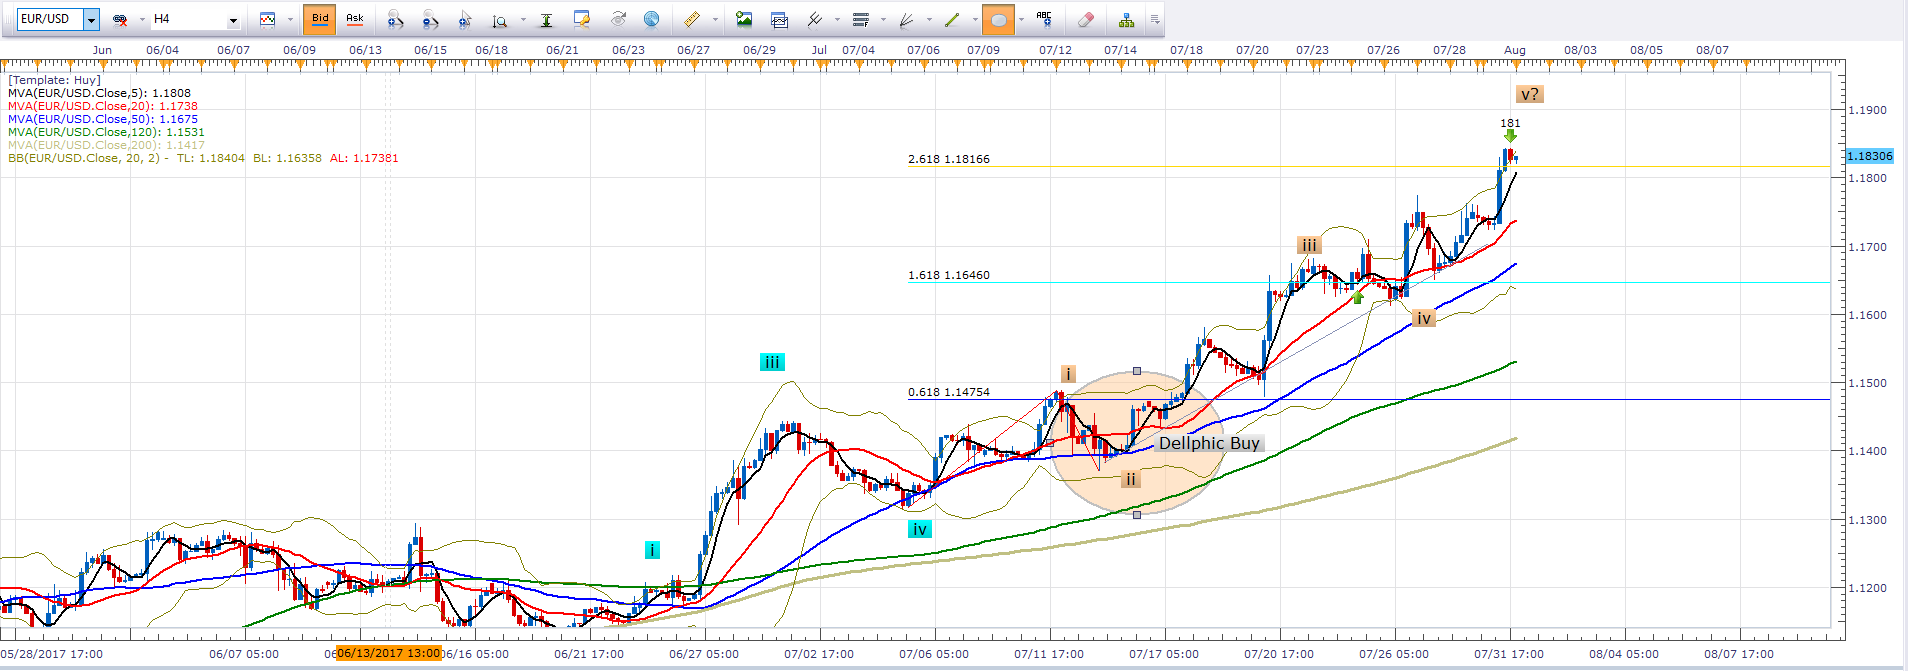Click the green trend line tool

952,19
